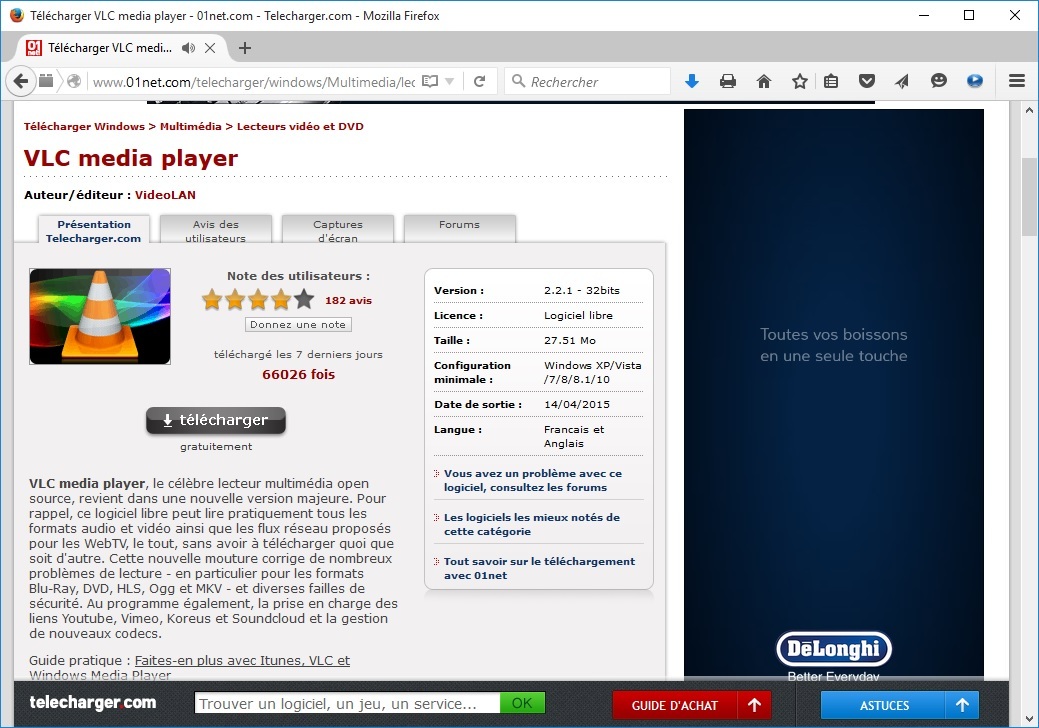Open a new tab with plus button
Viewport: 1039px width, 728px height.
pos(245,48)
